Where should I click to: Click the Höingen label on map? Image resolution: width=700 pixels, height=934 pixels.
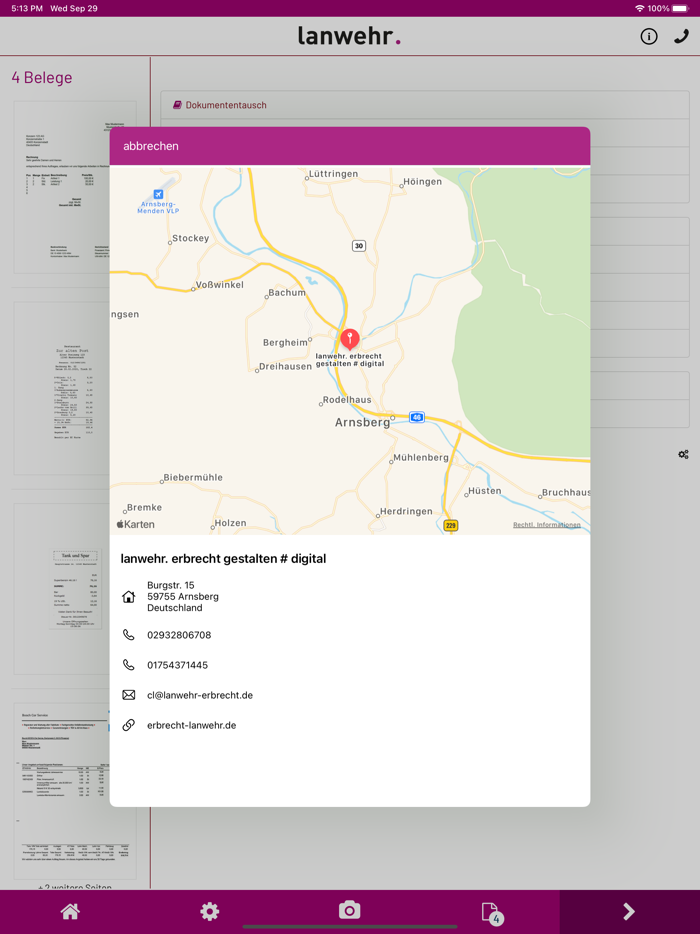click(x=422, y=182)
